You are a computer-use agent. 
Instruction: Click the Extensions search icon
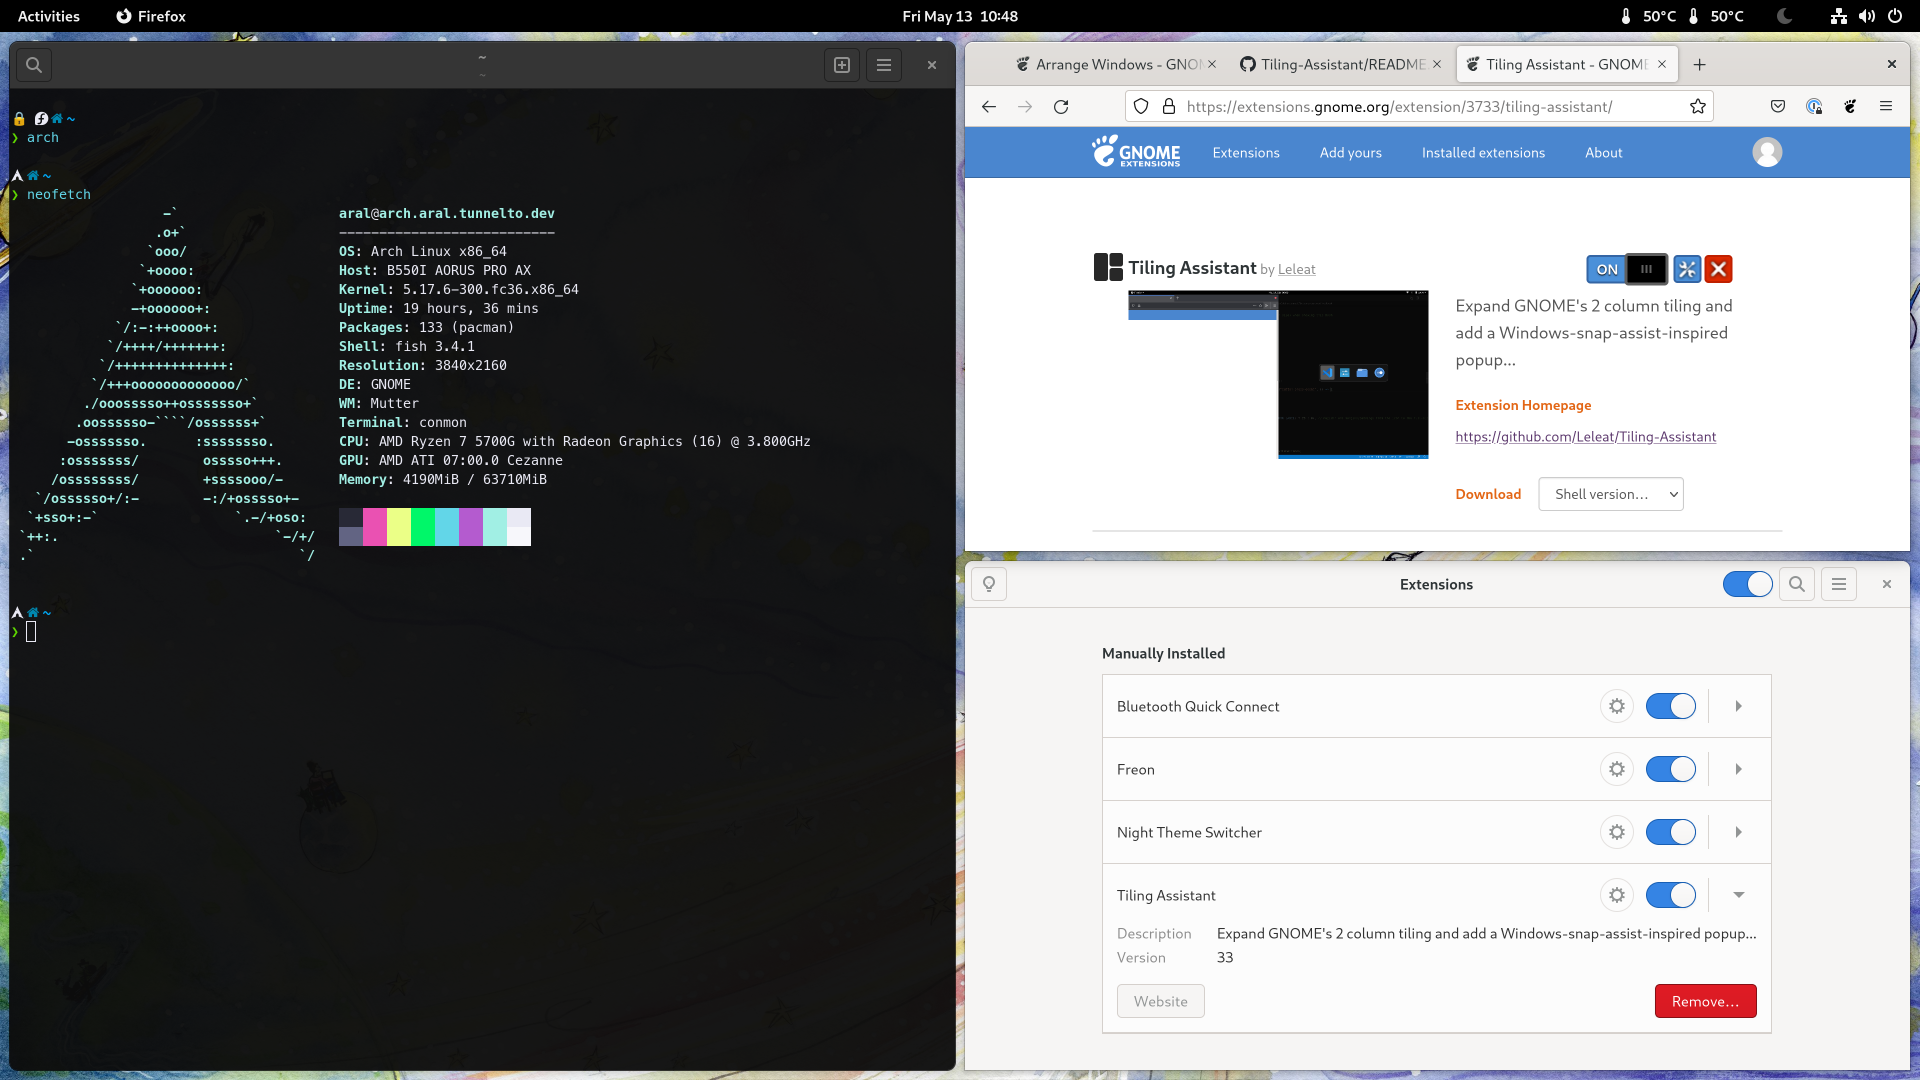tap(1797, 584)
